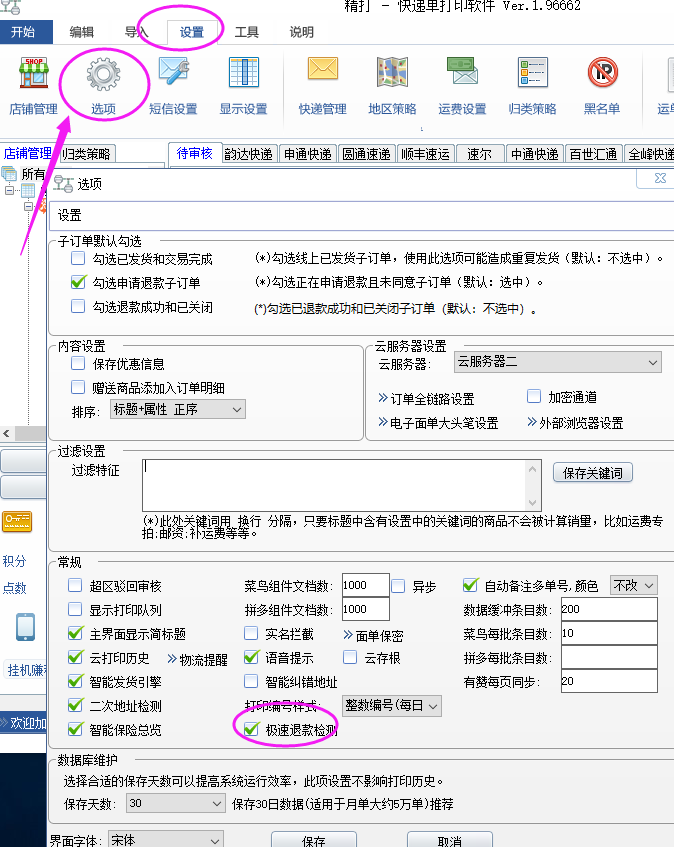Click 保存关键词 button
674x847 pixels.
click(x=592, y=473)
